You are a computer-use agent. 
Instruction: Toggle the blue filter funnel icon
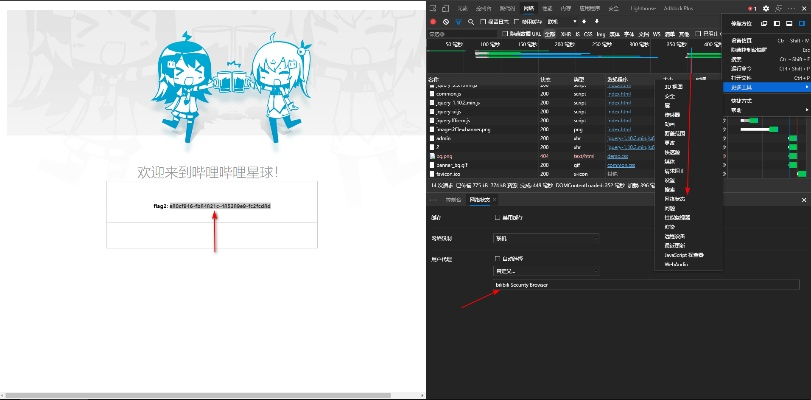click(x=458, y=22)
